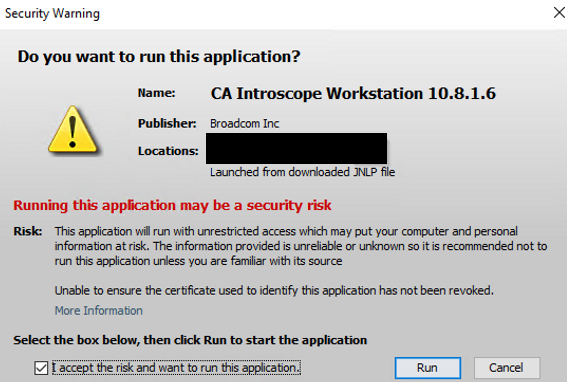Click the red security risk warning heading

click(x=172, y=205)
